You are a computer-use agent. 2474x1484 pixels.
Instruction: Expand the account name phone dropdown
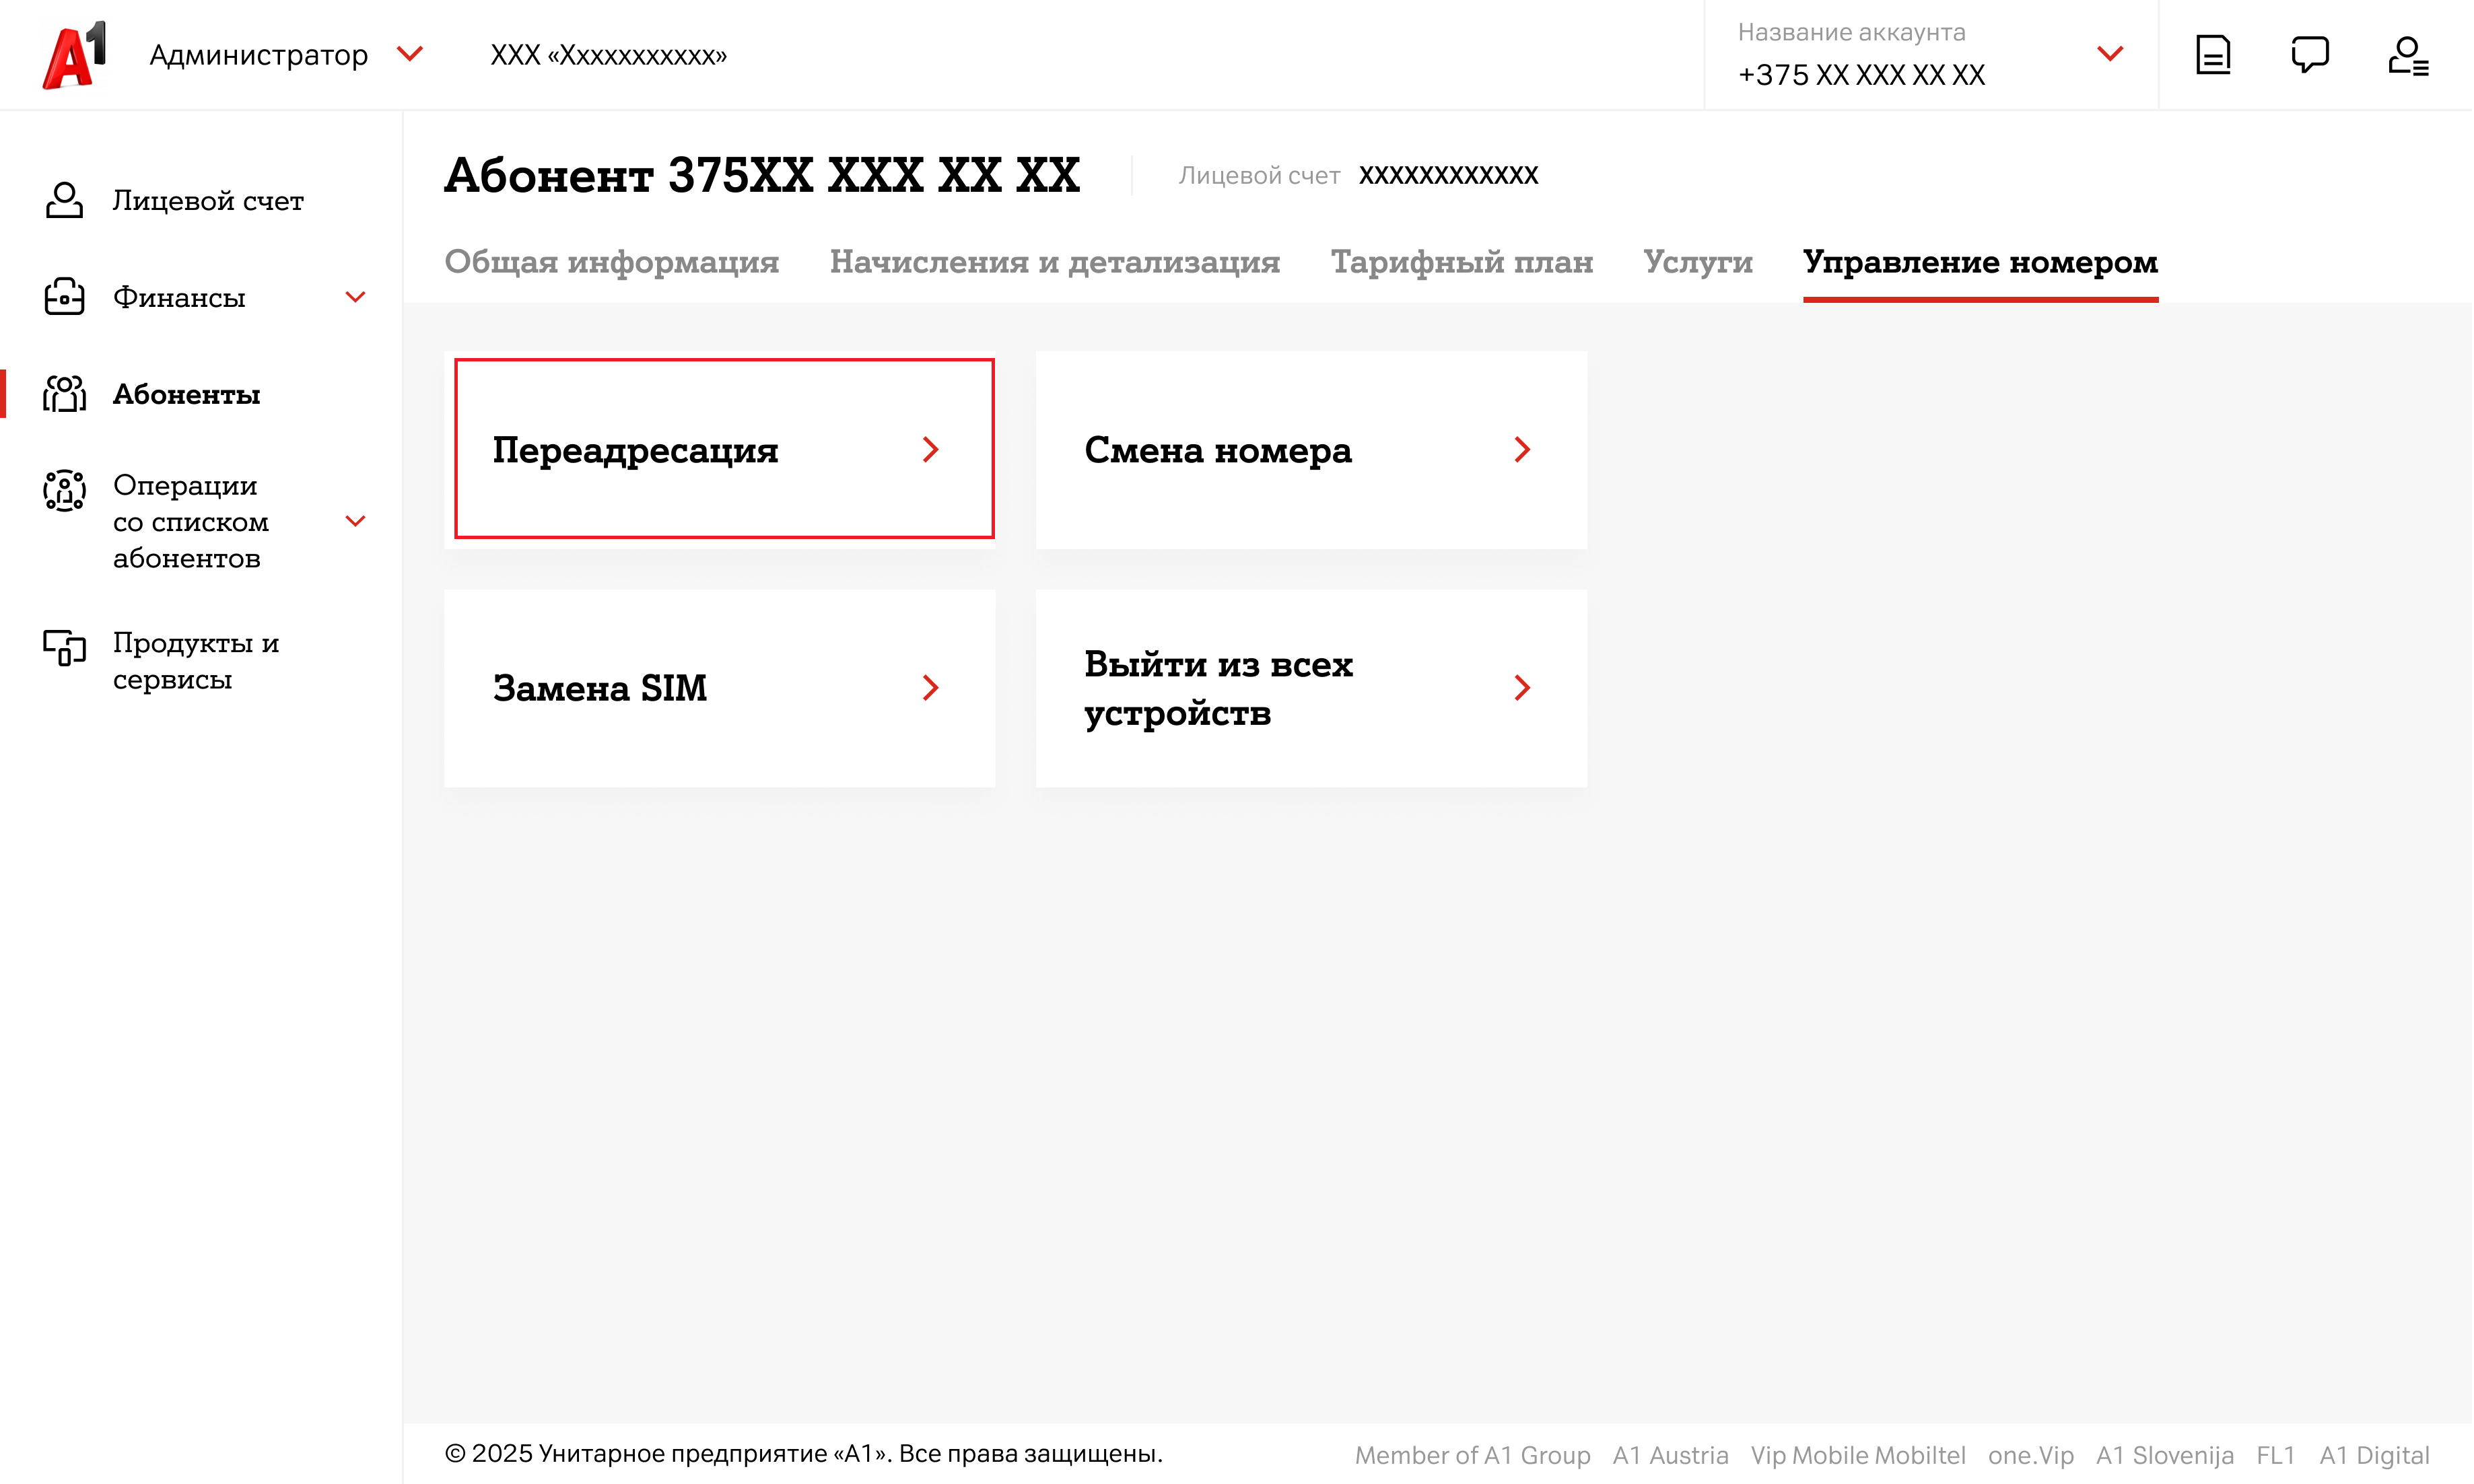2109,54
